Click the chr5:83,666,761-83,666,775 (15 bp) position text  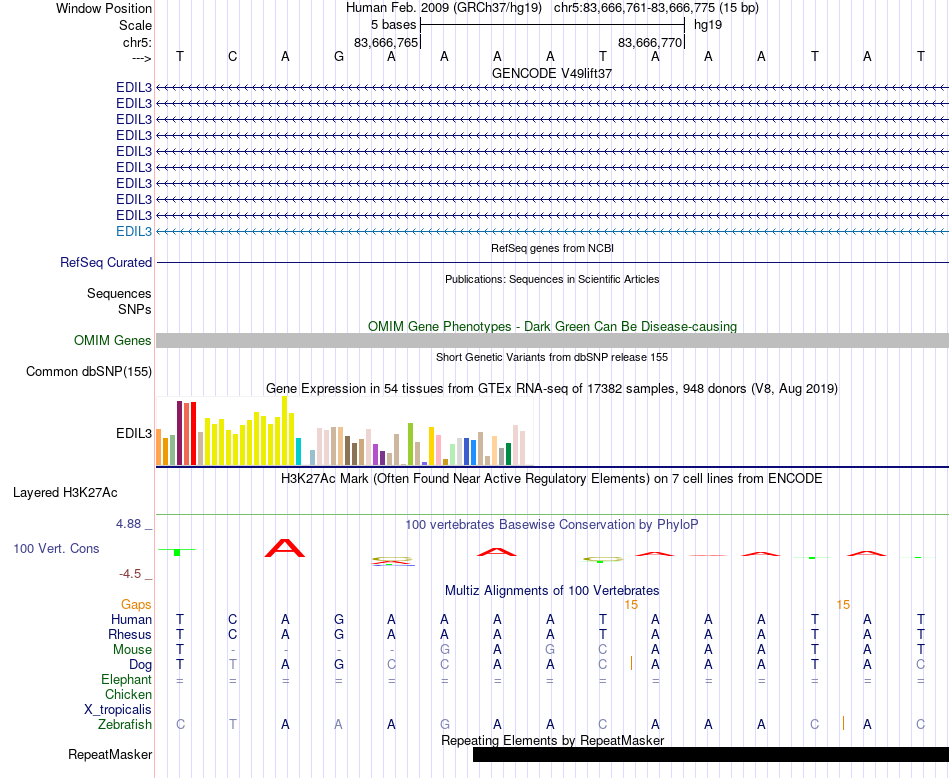pos(656,8)
